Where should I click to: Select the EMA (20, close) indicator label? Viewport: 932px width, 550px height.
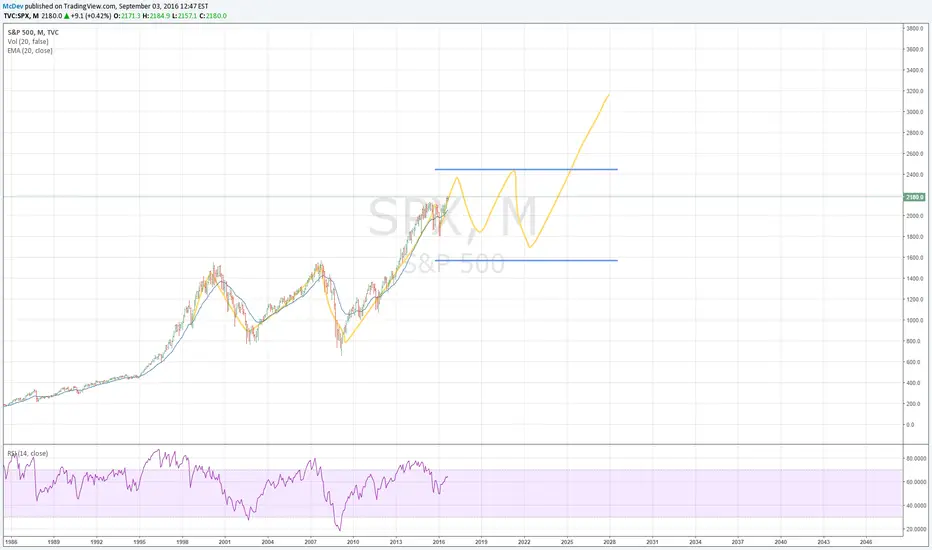tap(30, 51)
